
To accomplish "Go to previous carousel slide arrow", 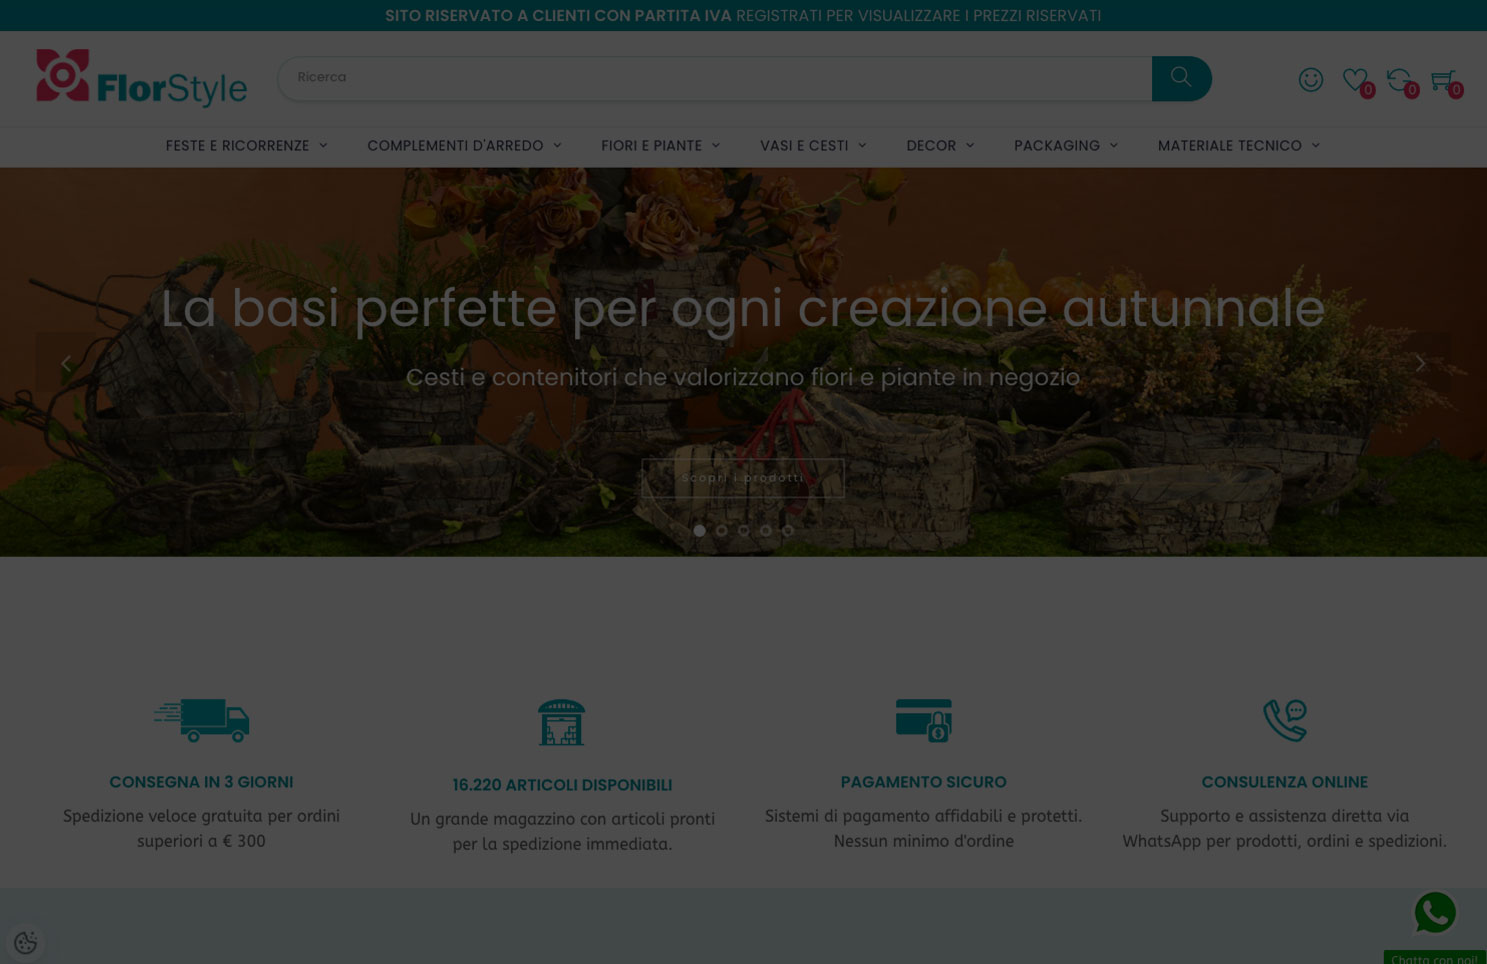I will [66, 363].
